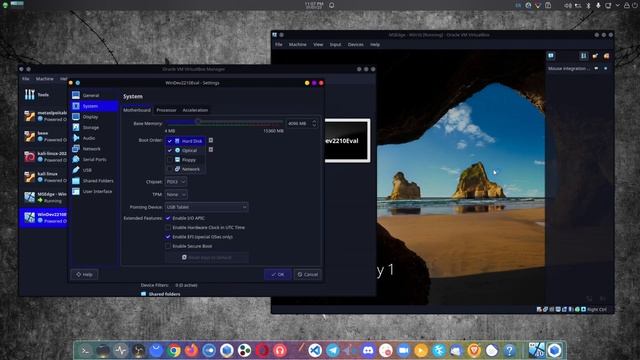Select the System settings category
Image resolution: width=640 pixels, height=360 pixels.
[x=94, y=106]
